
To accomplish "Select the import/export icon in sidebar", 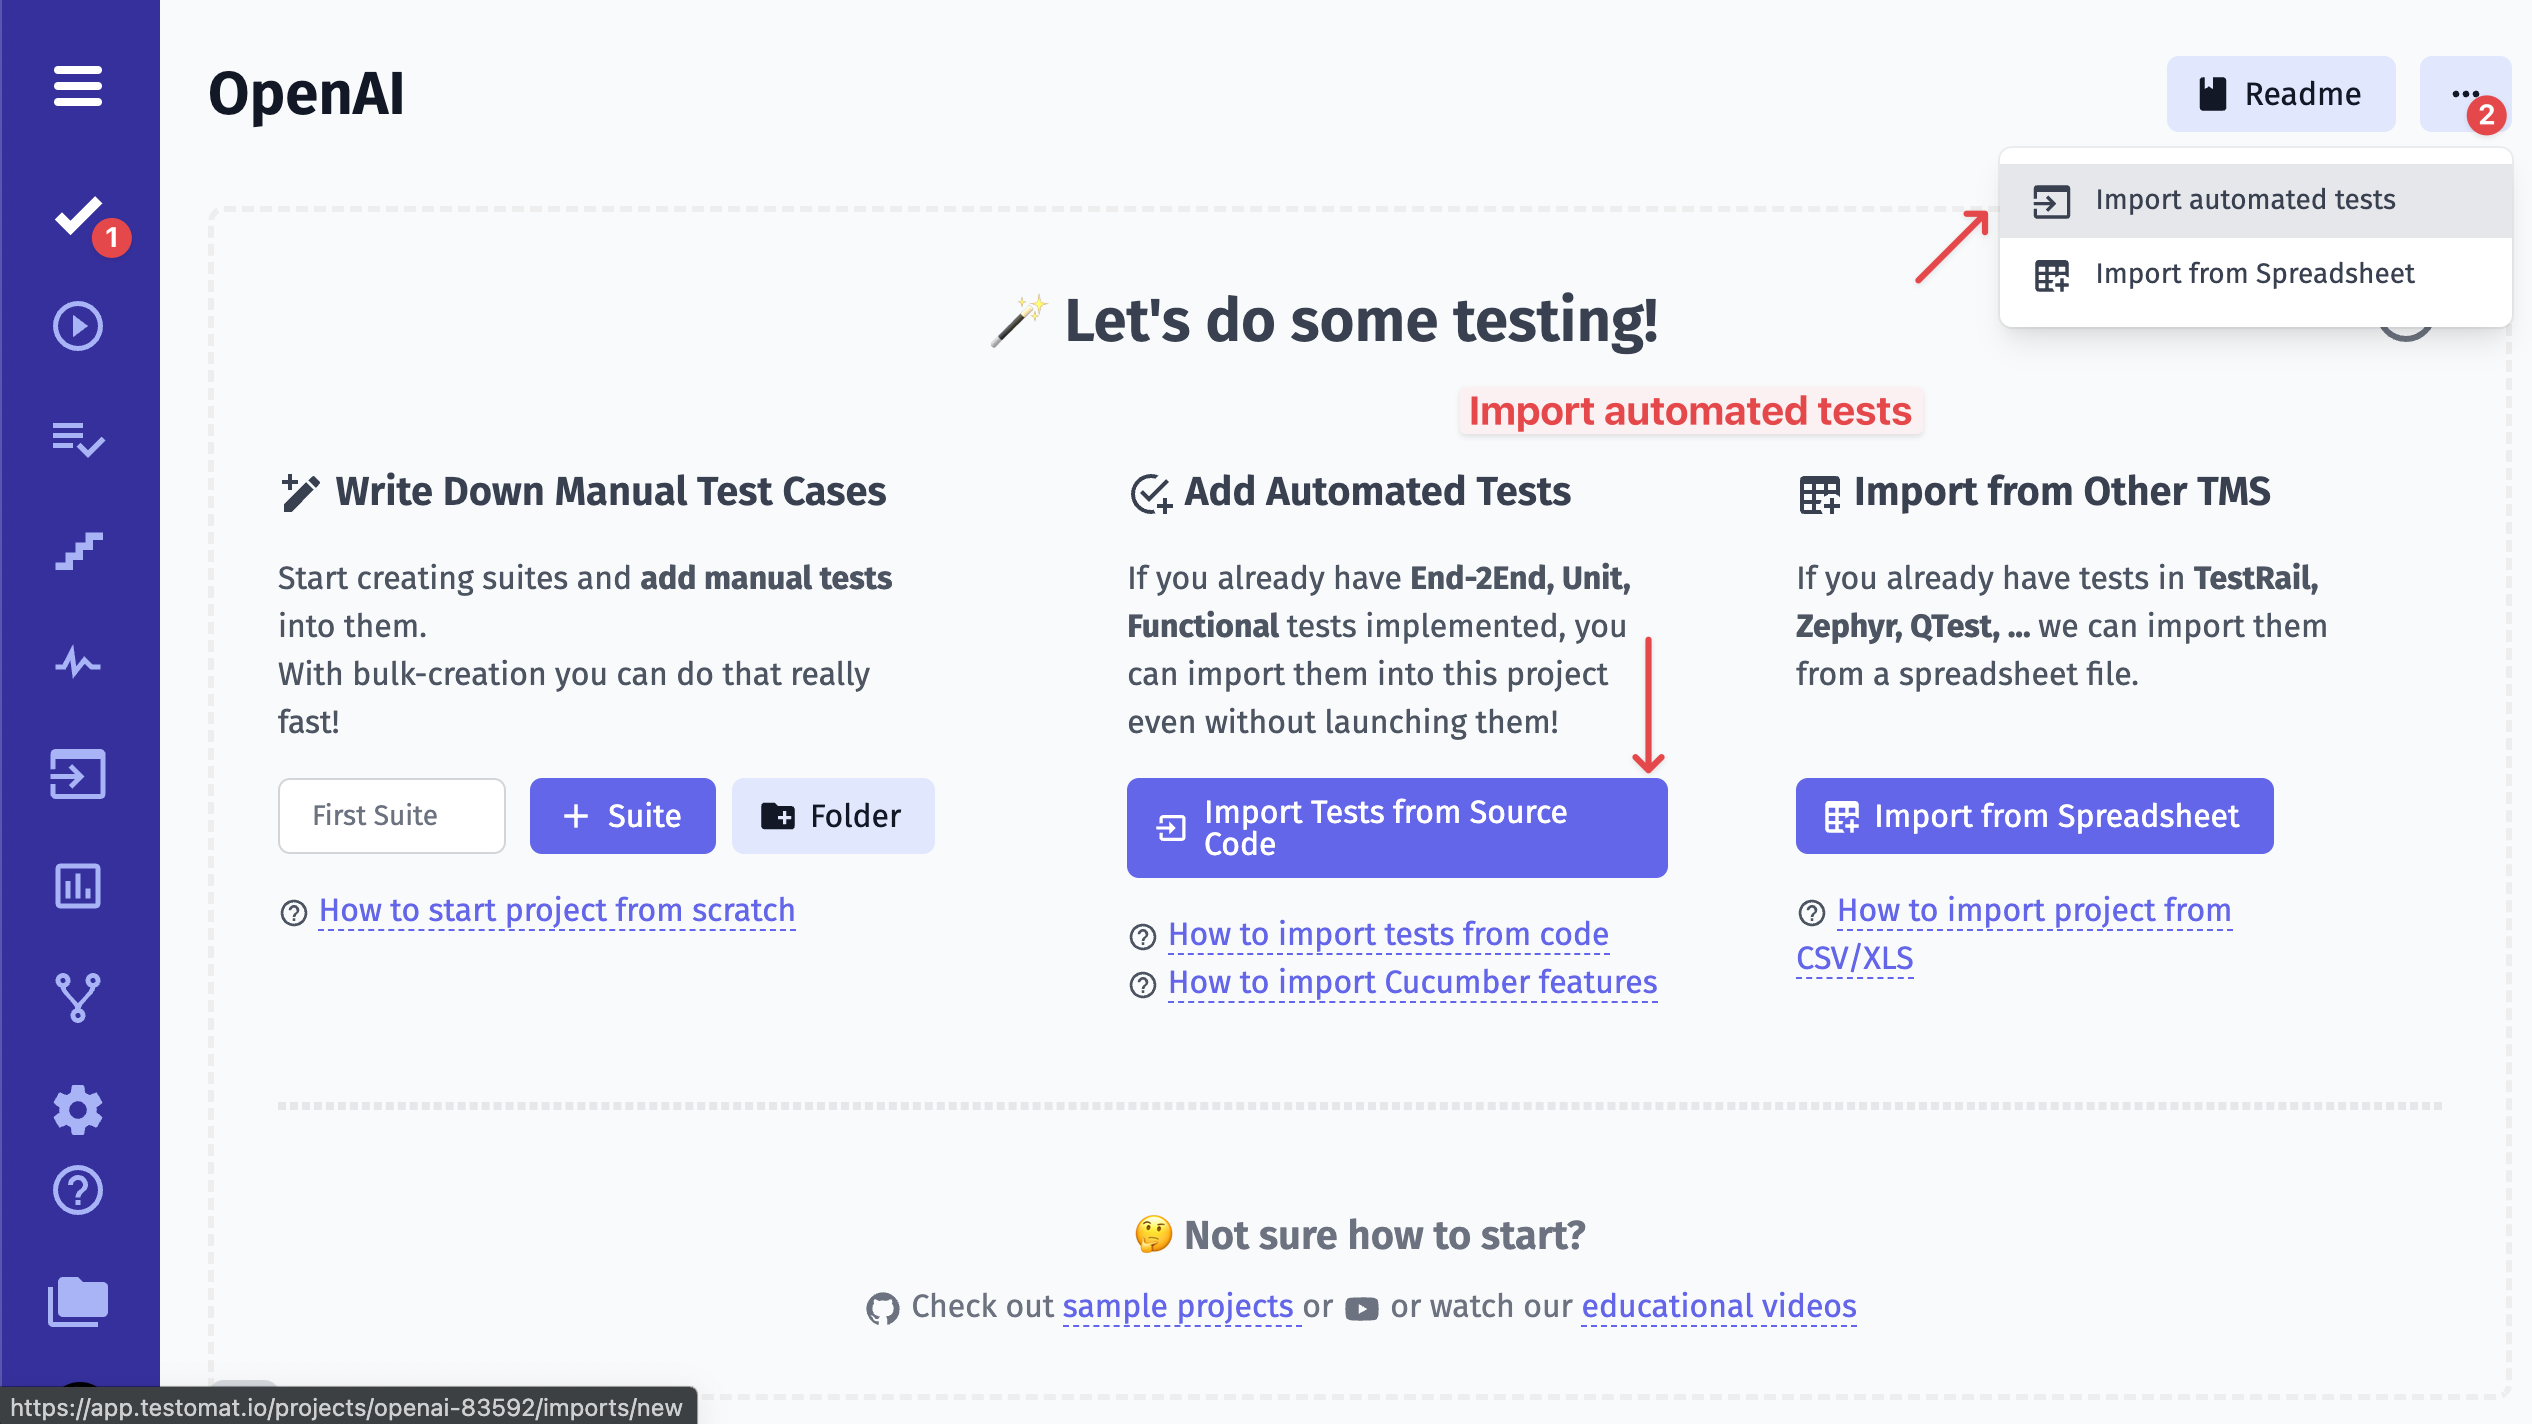I will coord(78,772).
